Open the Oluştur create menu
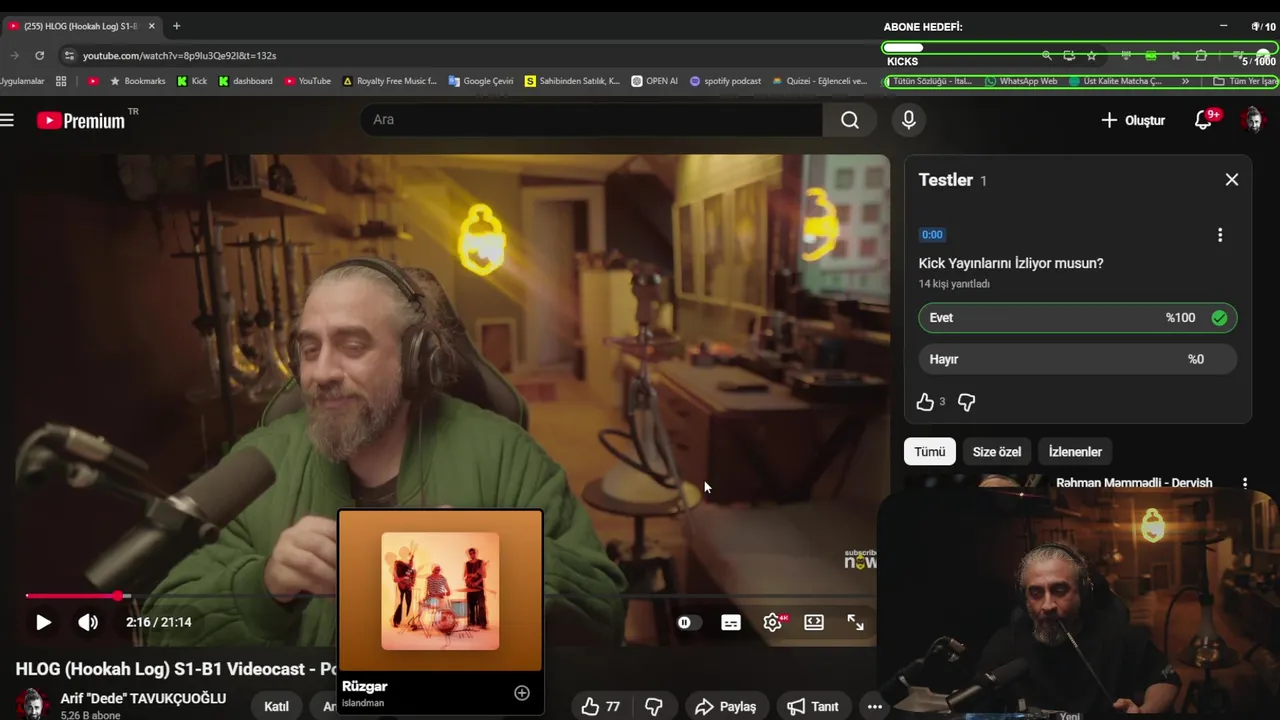Image resolution: width=1280 pixels, height=720 pixels. click(1133, 120)
